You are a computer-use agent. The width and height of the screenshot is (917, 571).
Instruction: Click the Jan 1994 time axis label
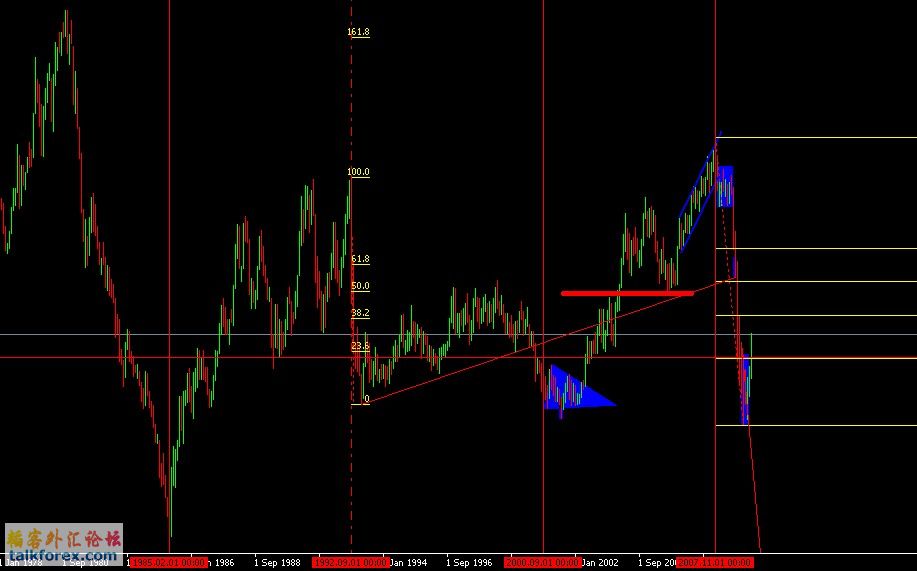tap(409, 563)
